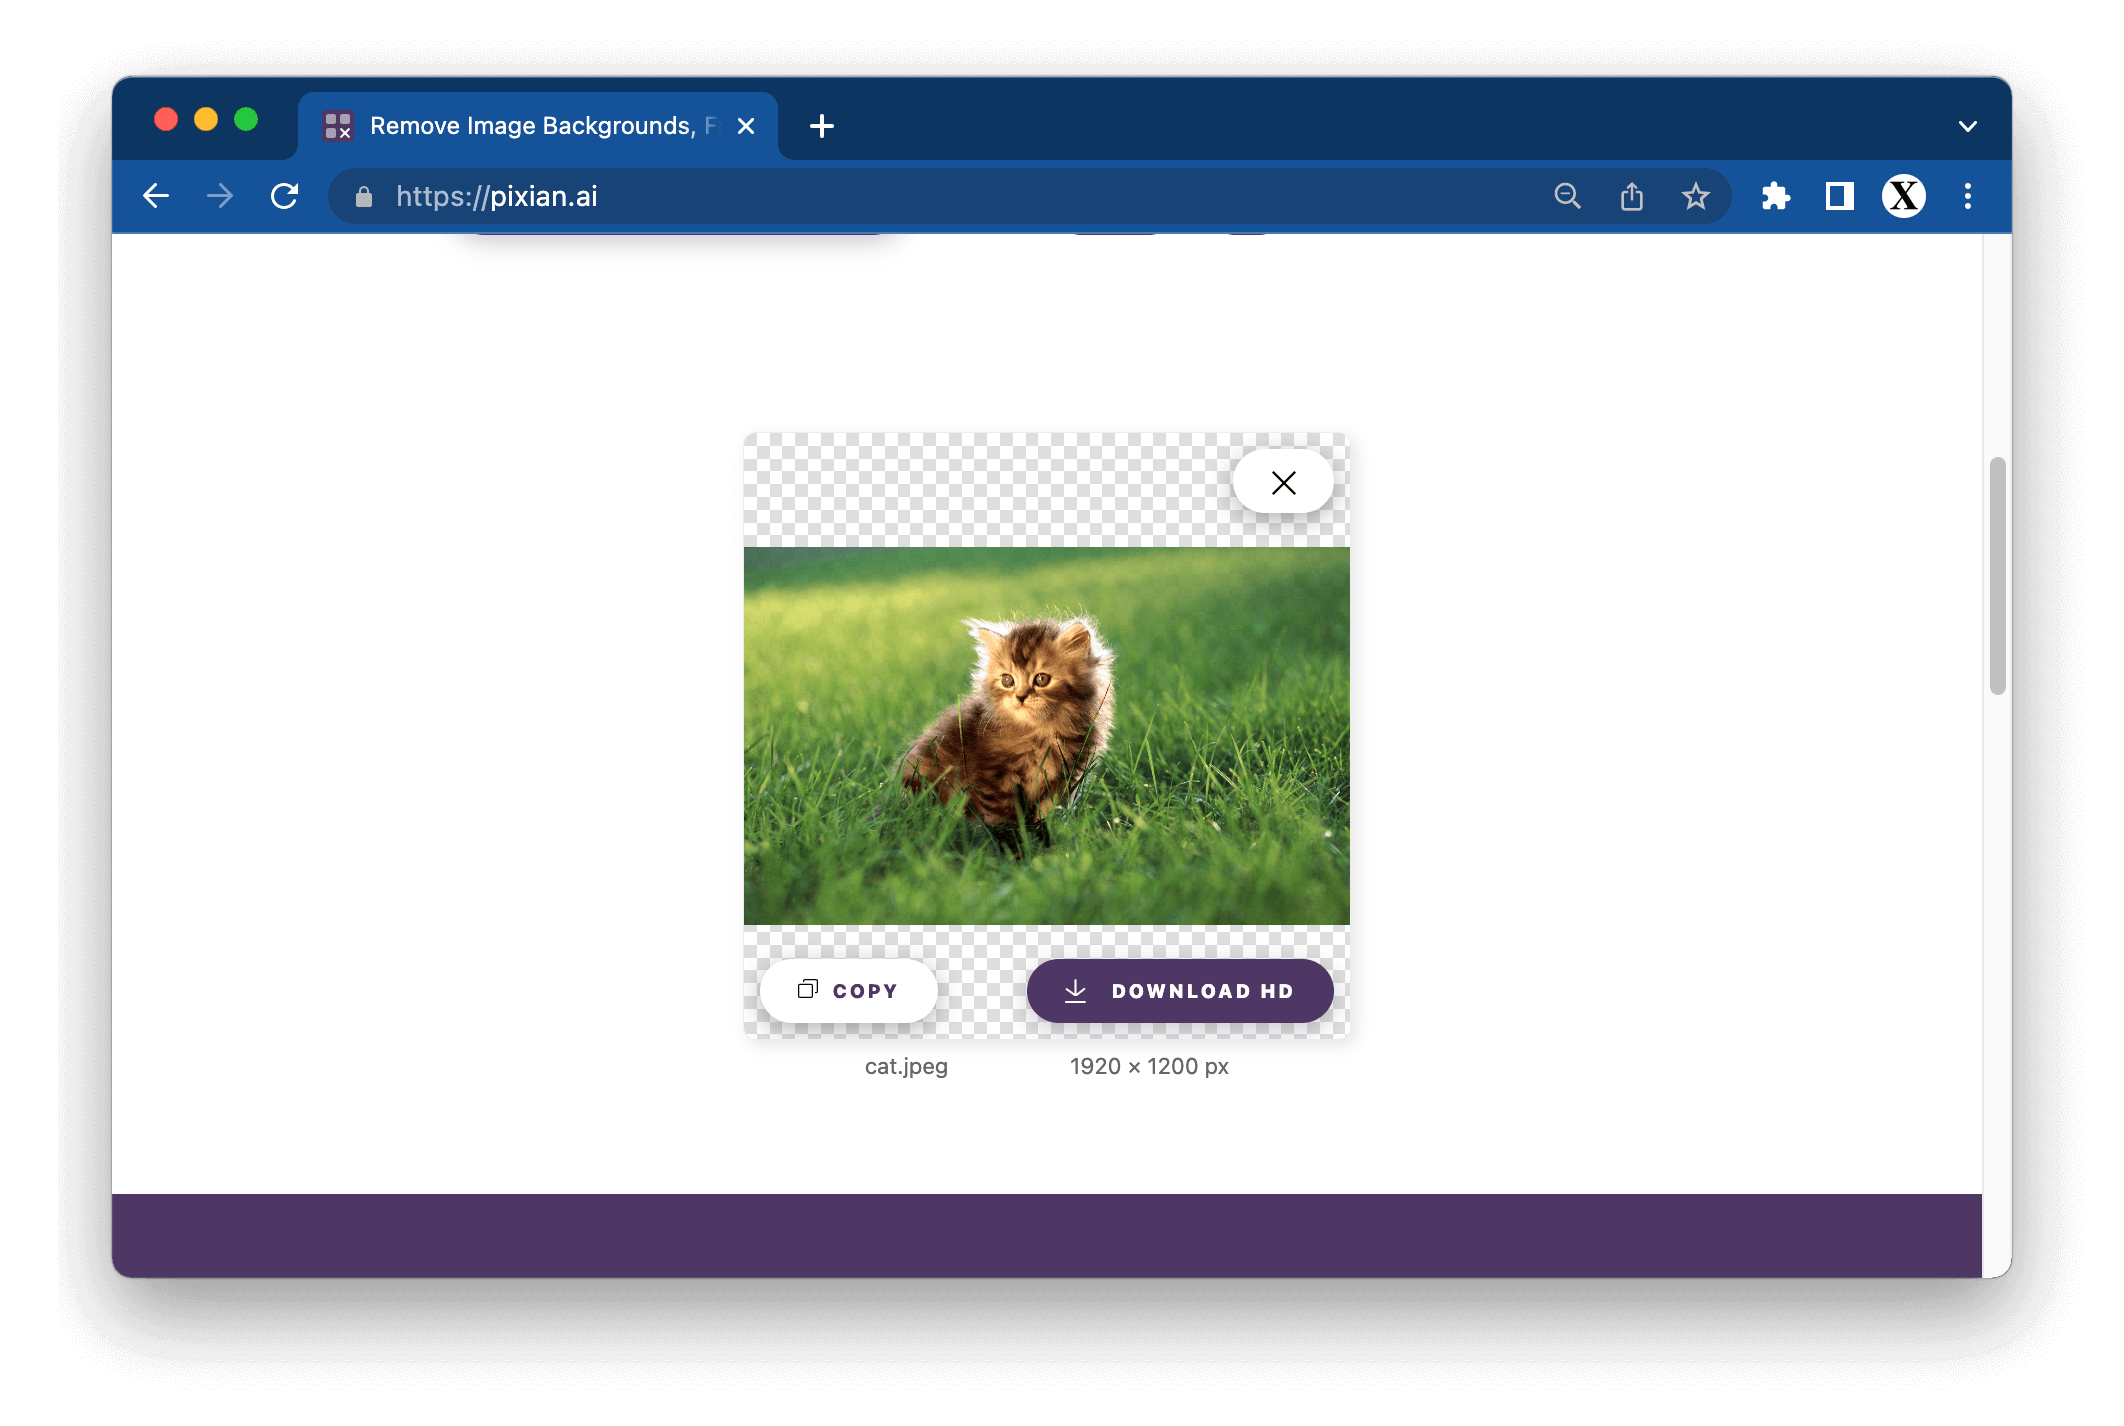Viewport: 2124px width, 1426px height.
Task: Expand the tab search chevron
Action: point(1967,126)
